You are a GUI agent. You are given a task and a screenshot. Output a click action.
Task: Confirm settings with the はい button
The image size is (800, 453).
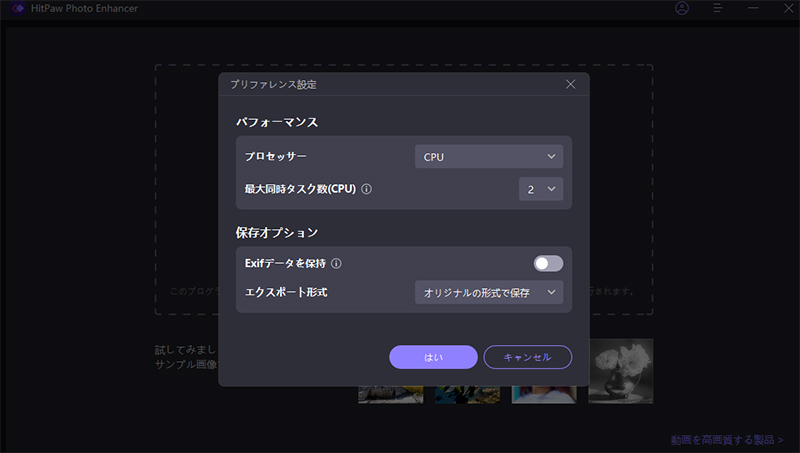point(433,357)
